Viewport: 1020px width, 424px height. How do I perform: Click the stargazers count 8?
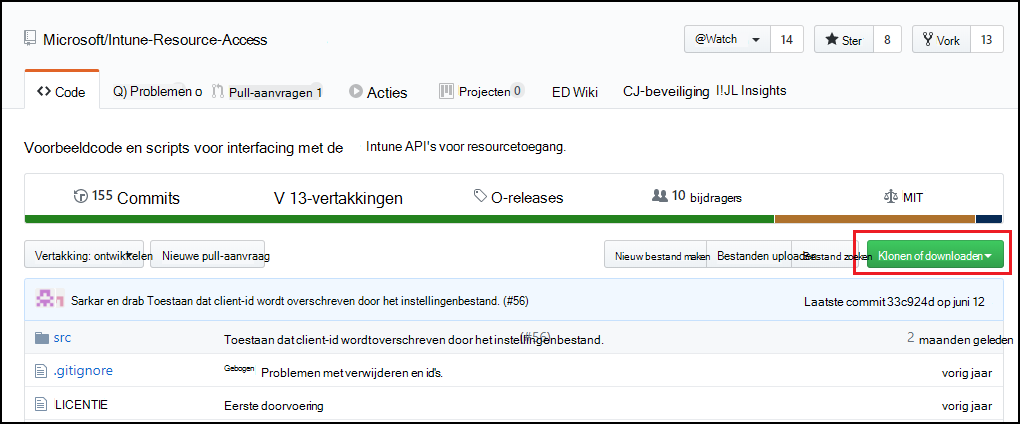pyautogui.click(x=887, y=40)
